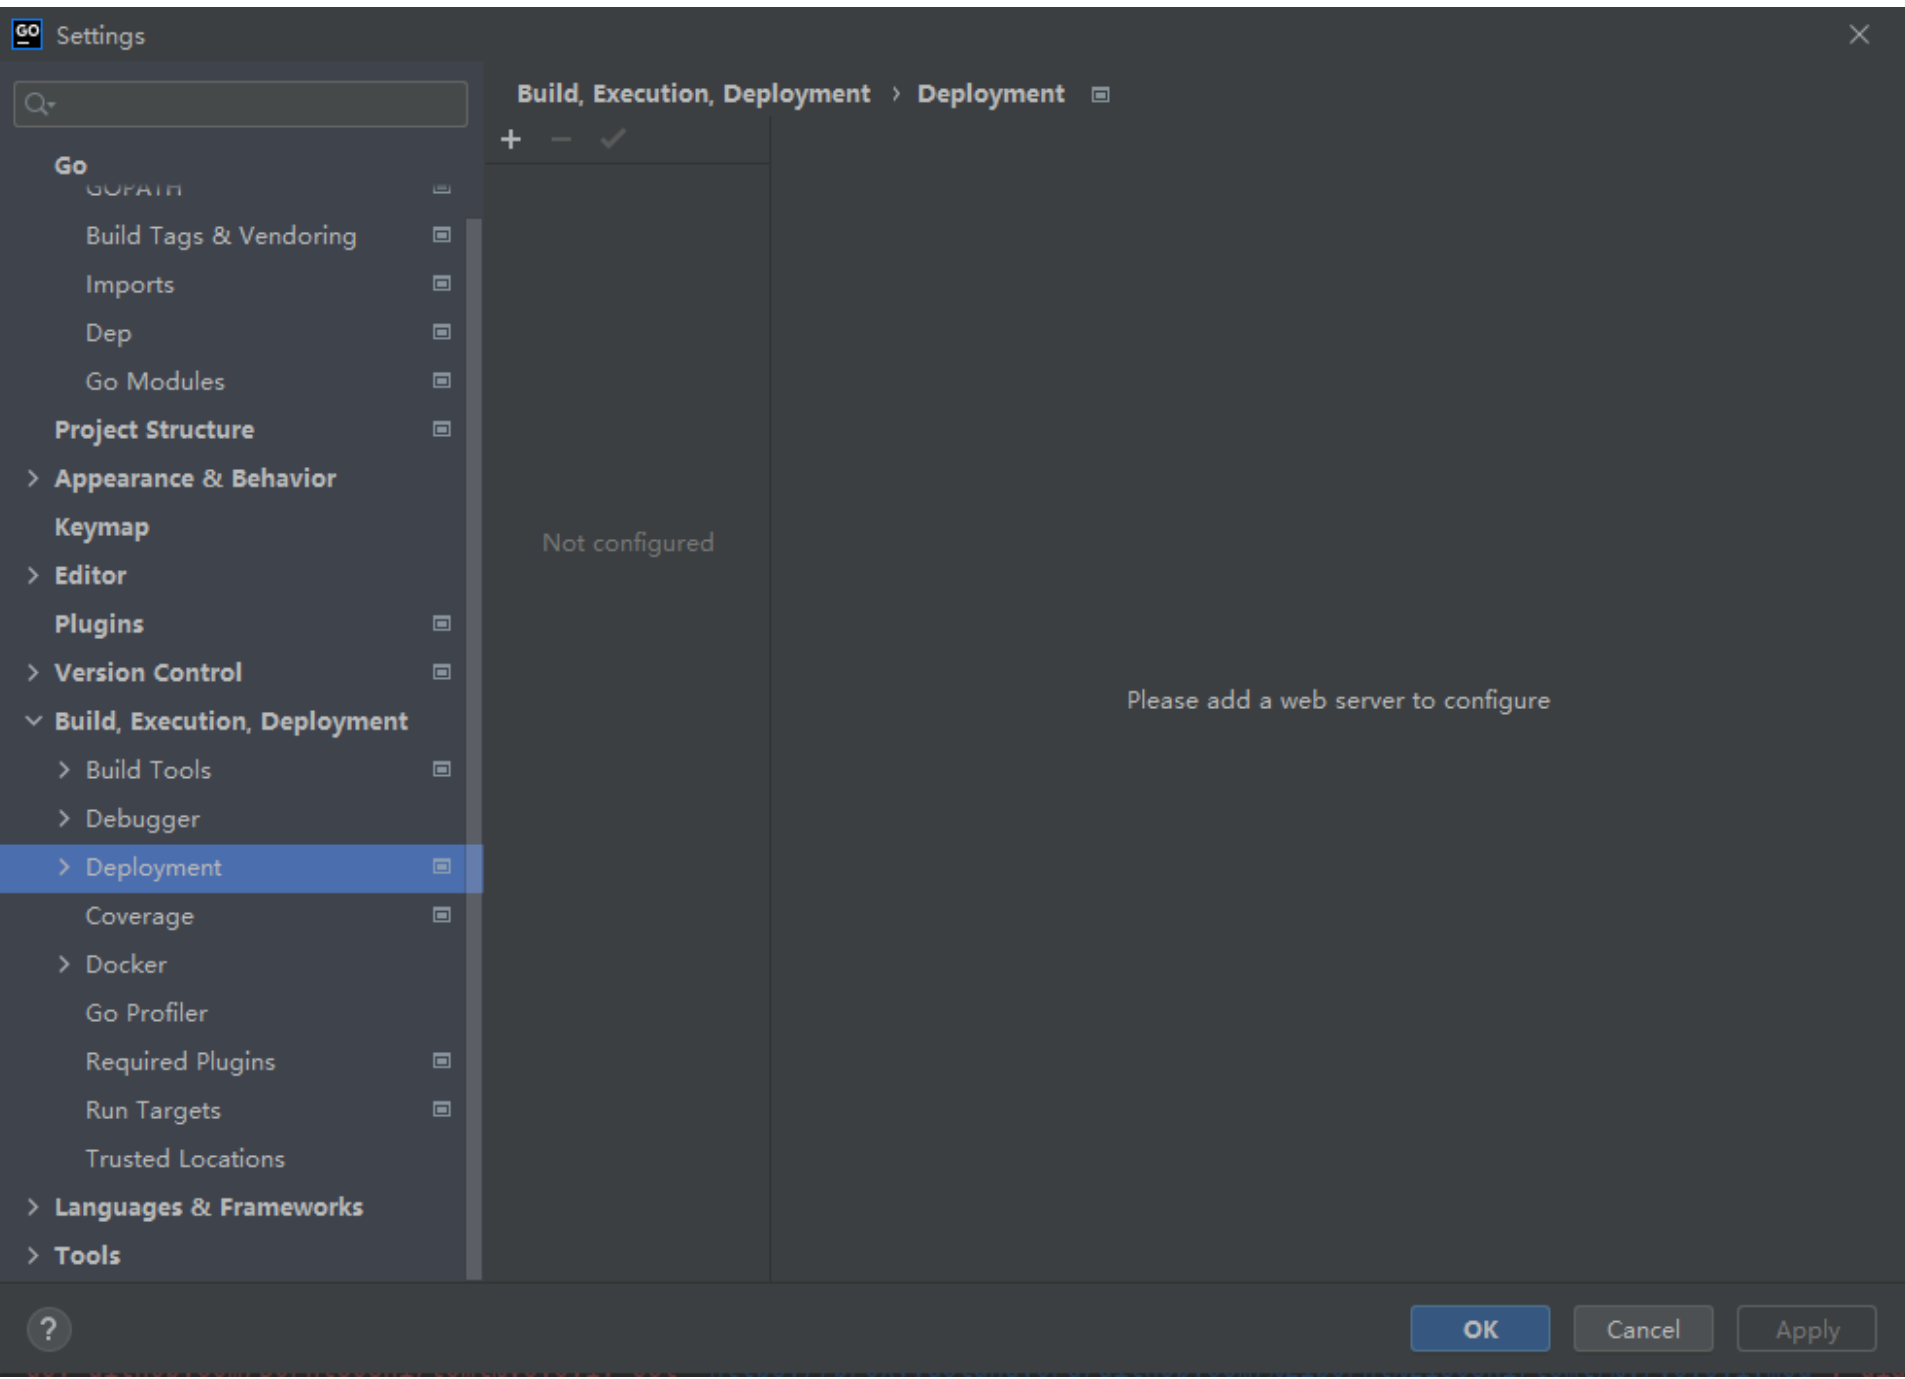
Task: Expand Docker subtree
Action: [64, 964]
